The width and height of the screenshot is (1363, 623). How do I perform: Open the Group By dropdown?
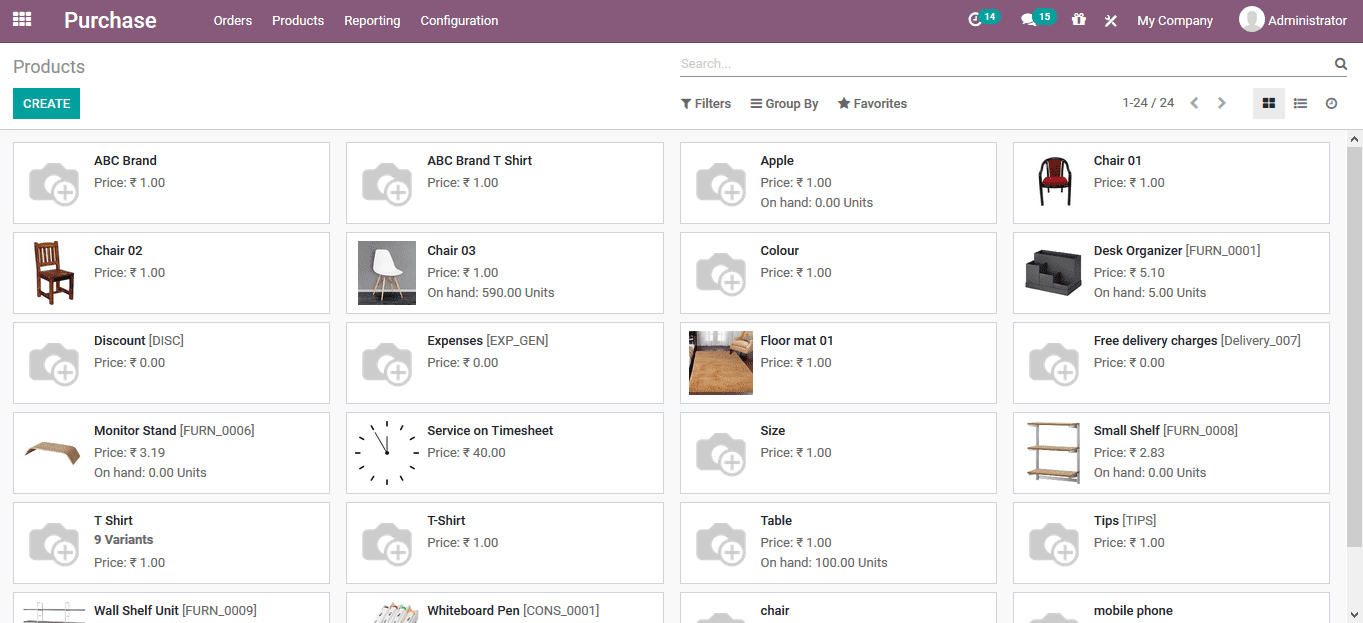[x=784, y=103]
